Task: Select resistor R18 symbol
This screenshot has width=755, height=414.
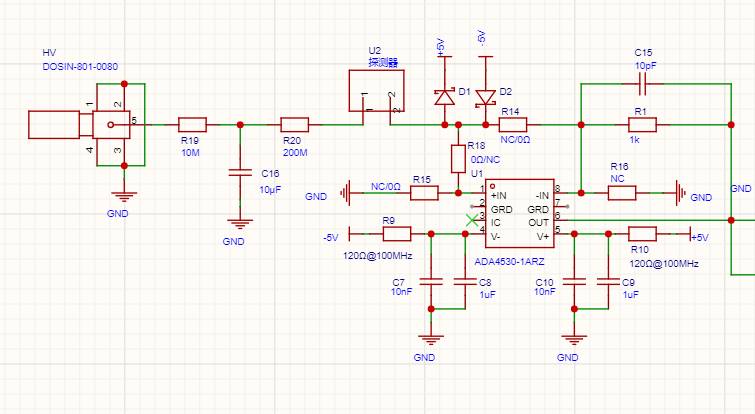Action: (x=458, y=159)
